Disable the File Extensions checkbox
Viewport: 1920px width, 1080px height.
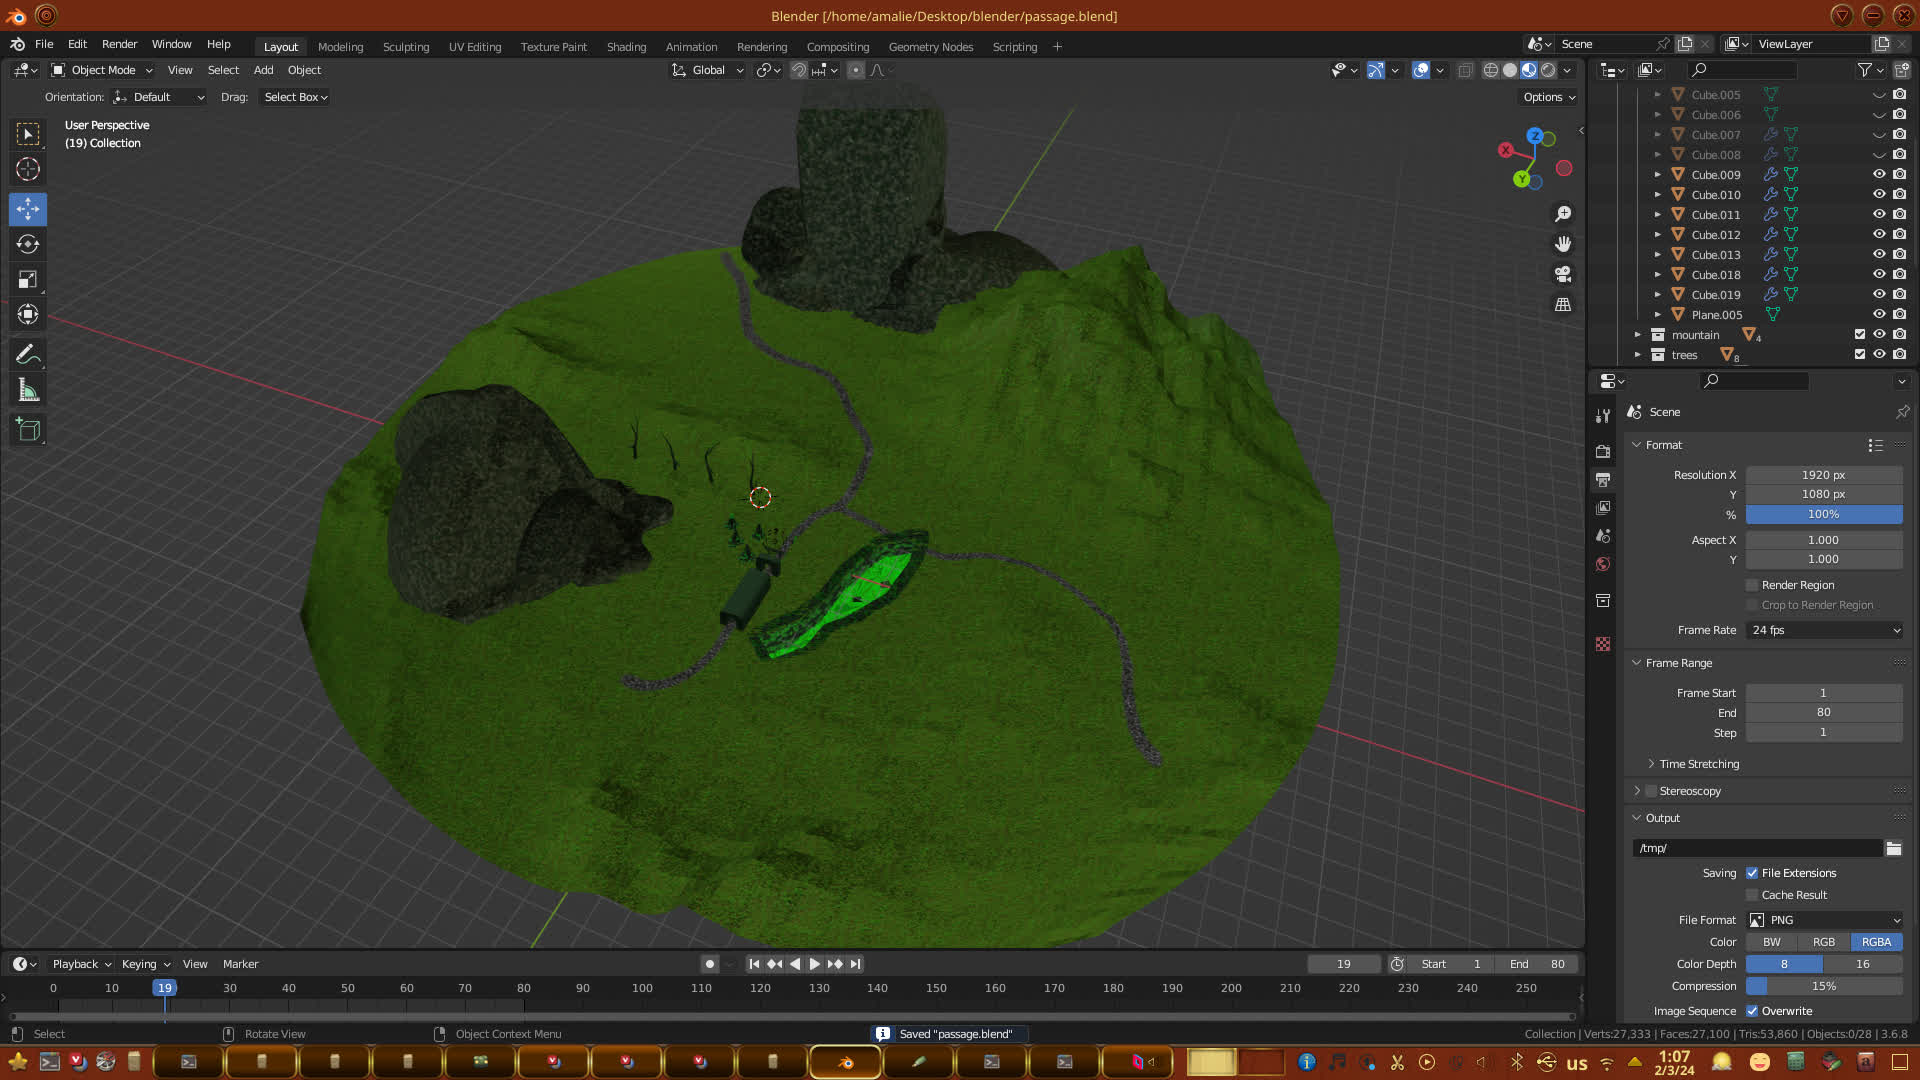[x=1752, y=873]
